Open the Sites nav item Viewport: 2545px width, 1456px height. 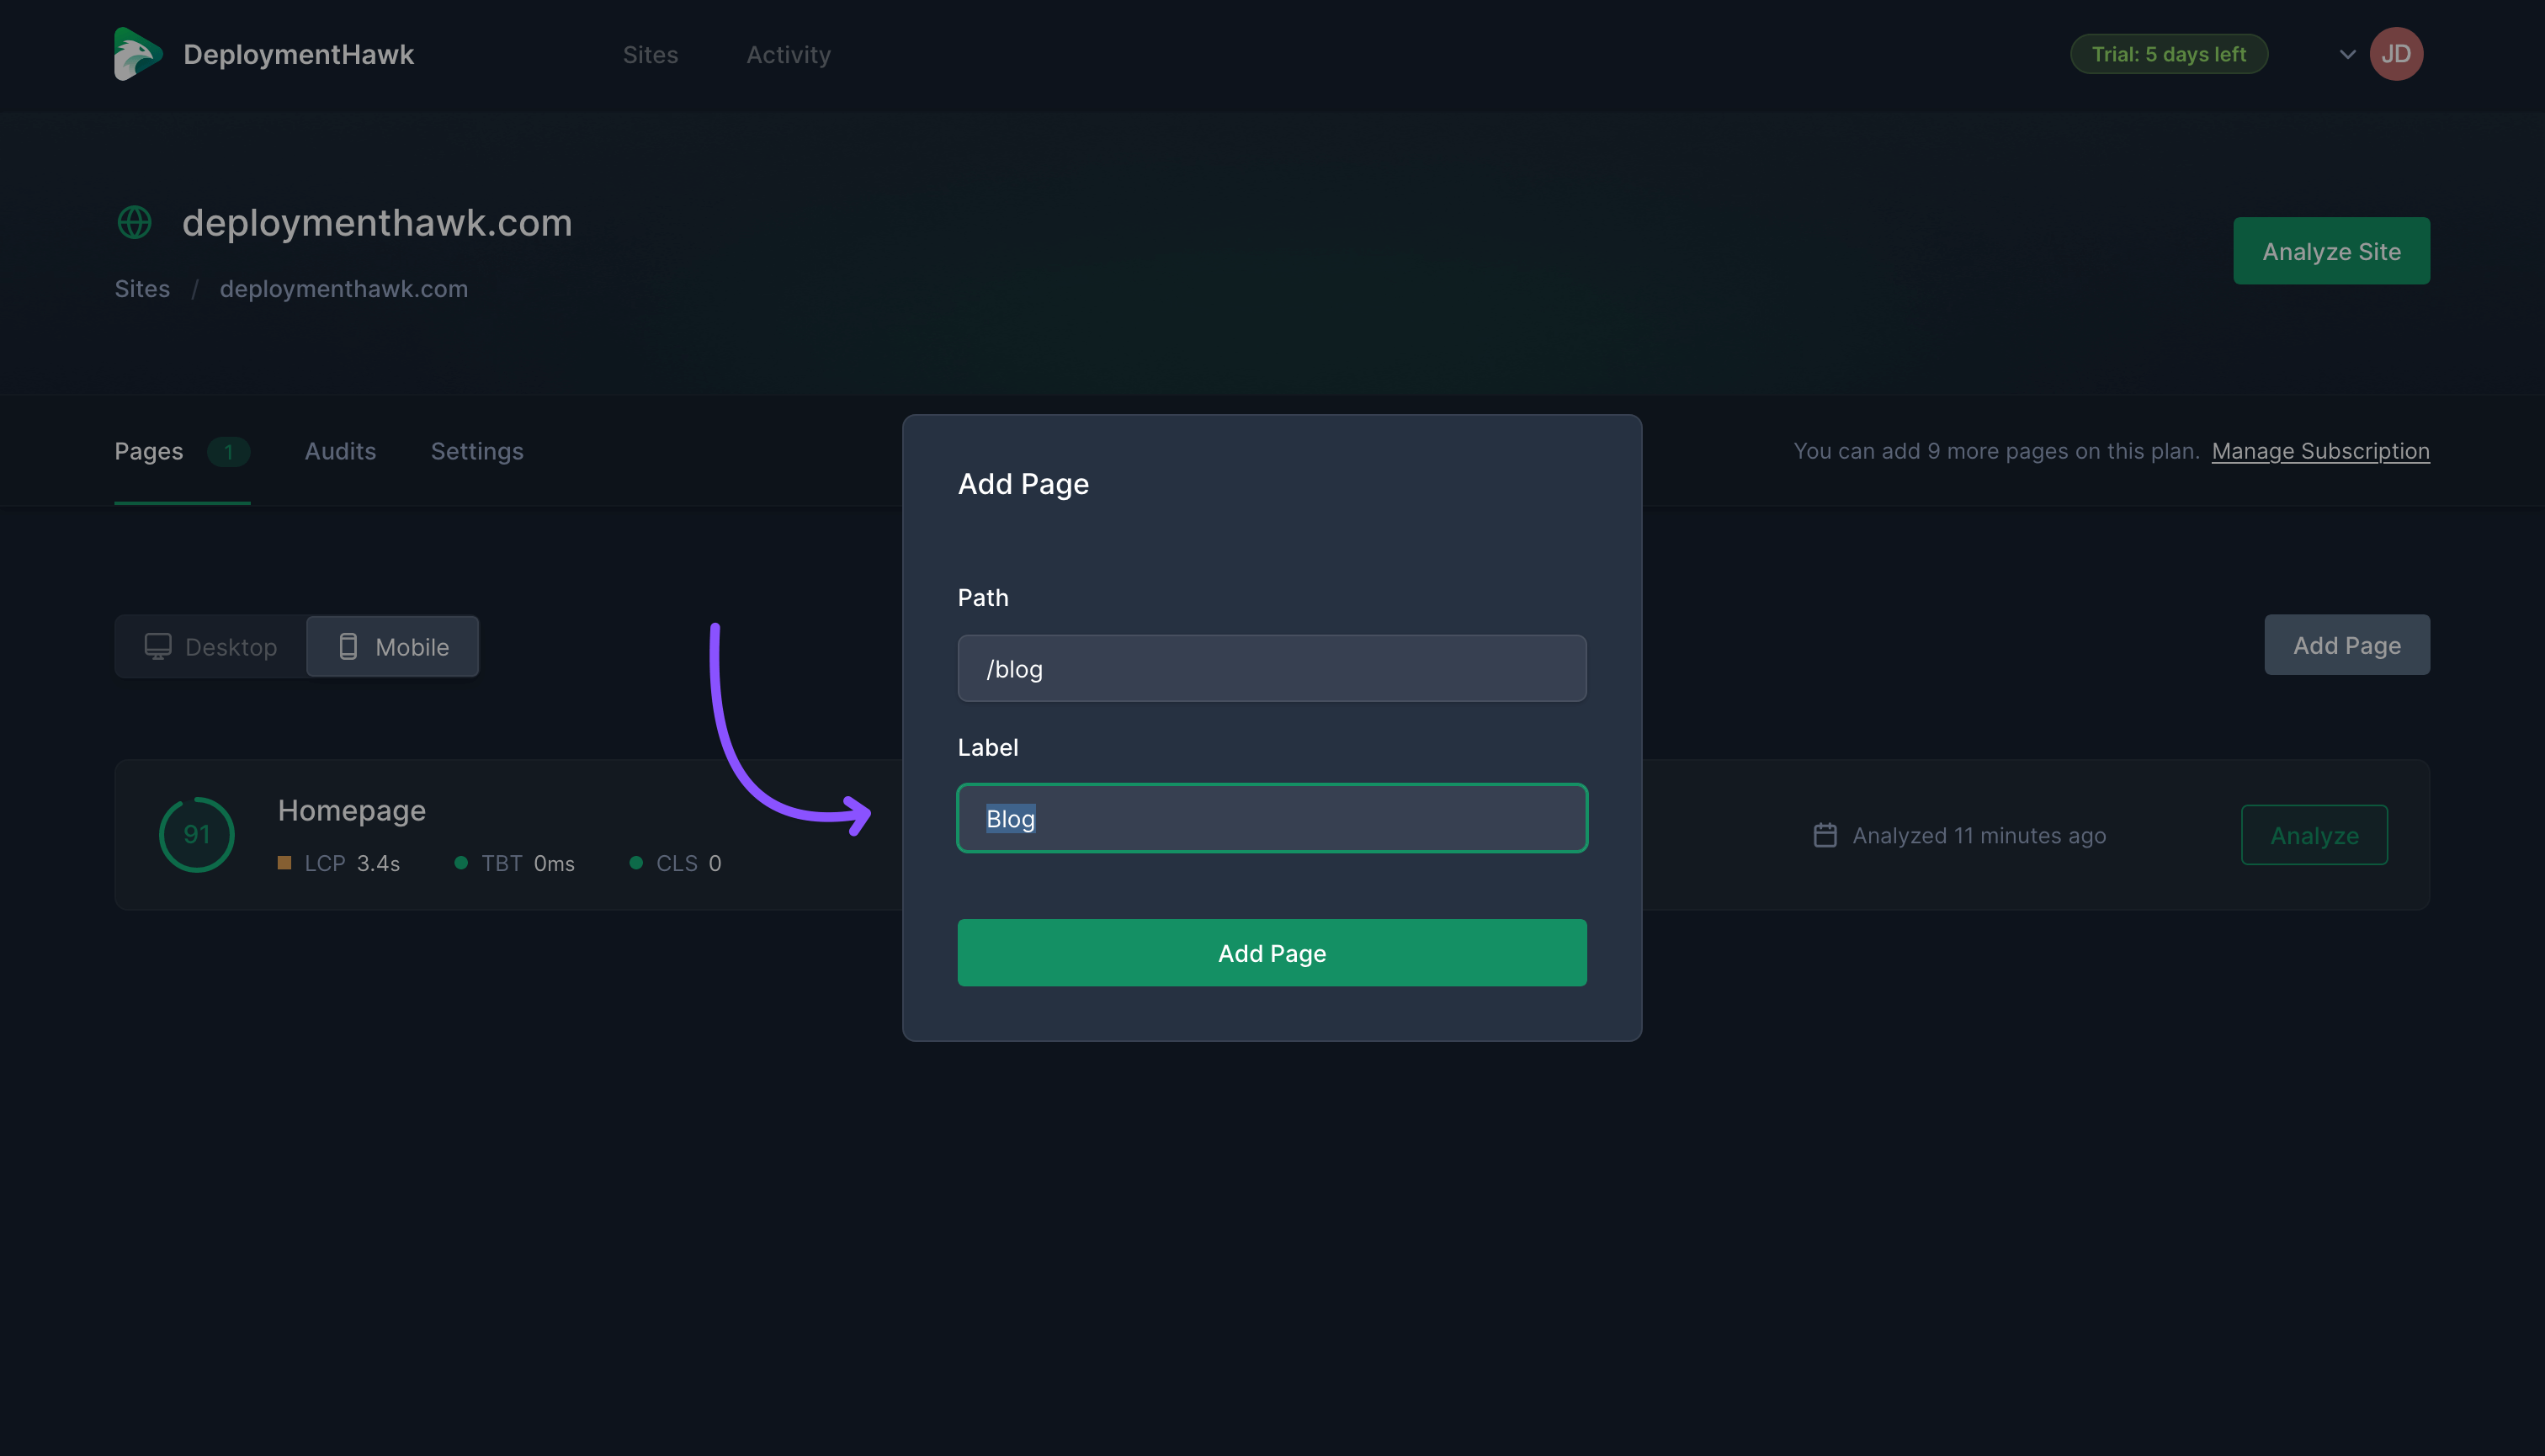[x=650, y=55]
